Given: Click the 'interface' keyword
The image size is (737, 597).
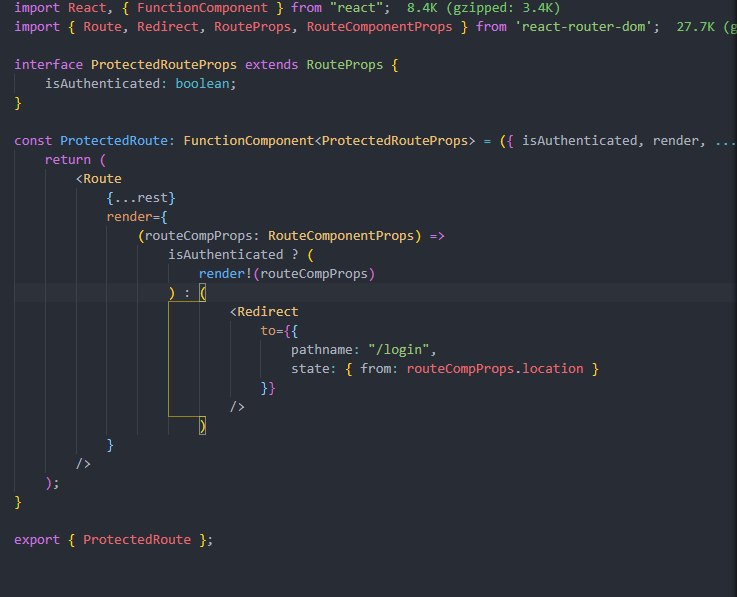Looking at the screenshot, I should [x=48, y=64].
